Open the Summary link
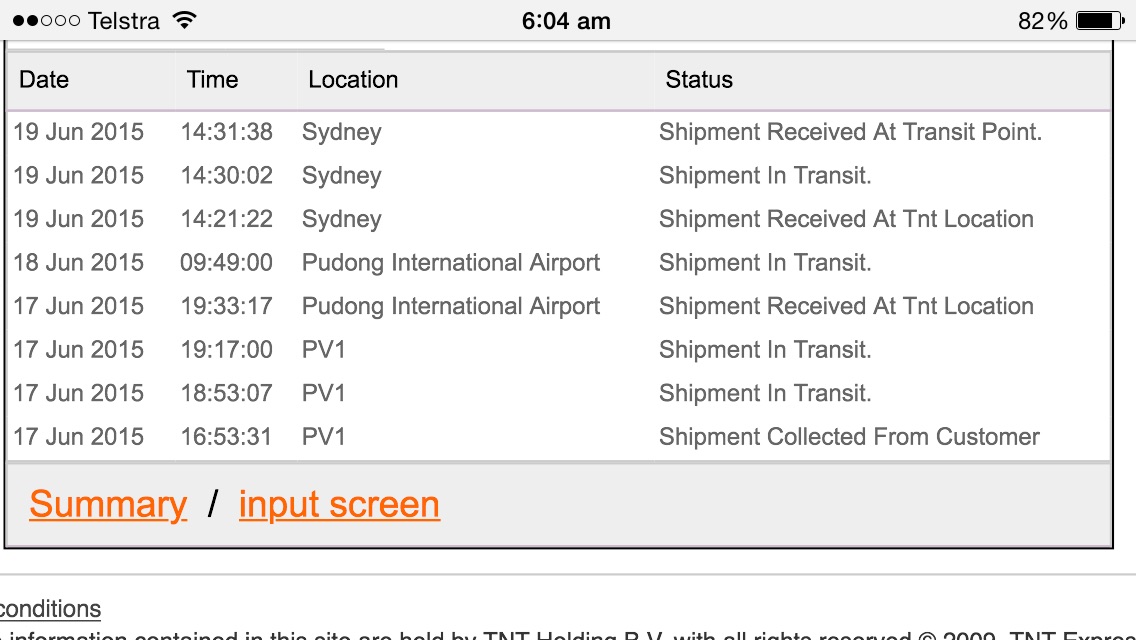 (108, 505)
